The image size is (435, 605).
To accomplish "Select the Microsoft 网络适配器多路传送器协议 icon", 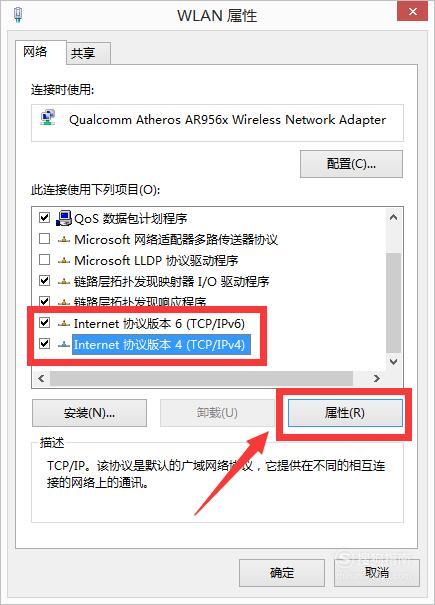I will point(64,240).
